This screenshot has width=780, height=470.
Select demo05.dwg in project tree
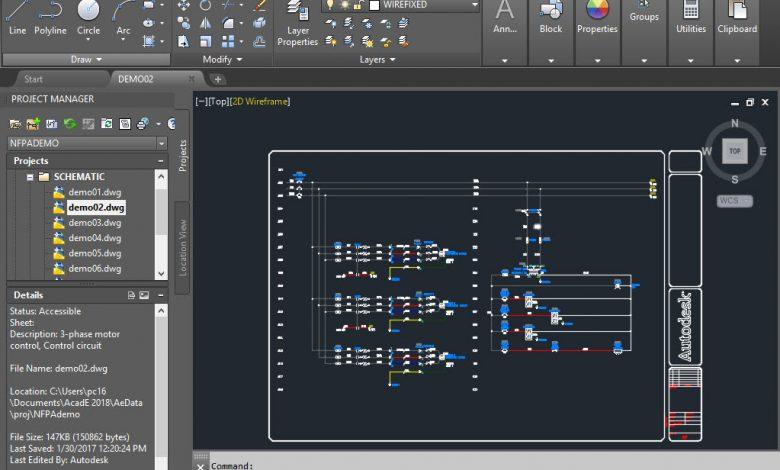(95, 254)
